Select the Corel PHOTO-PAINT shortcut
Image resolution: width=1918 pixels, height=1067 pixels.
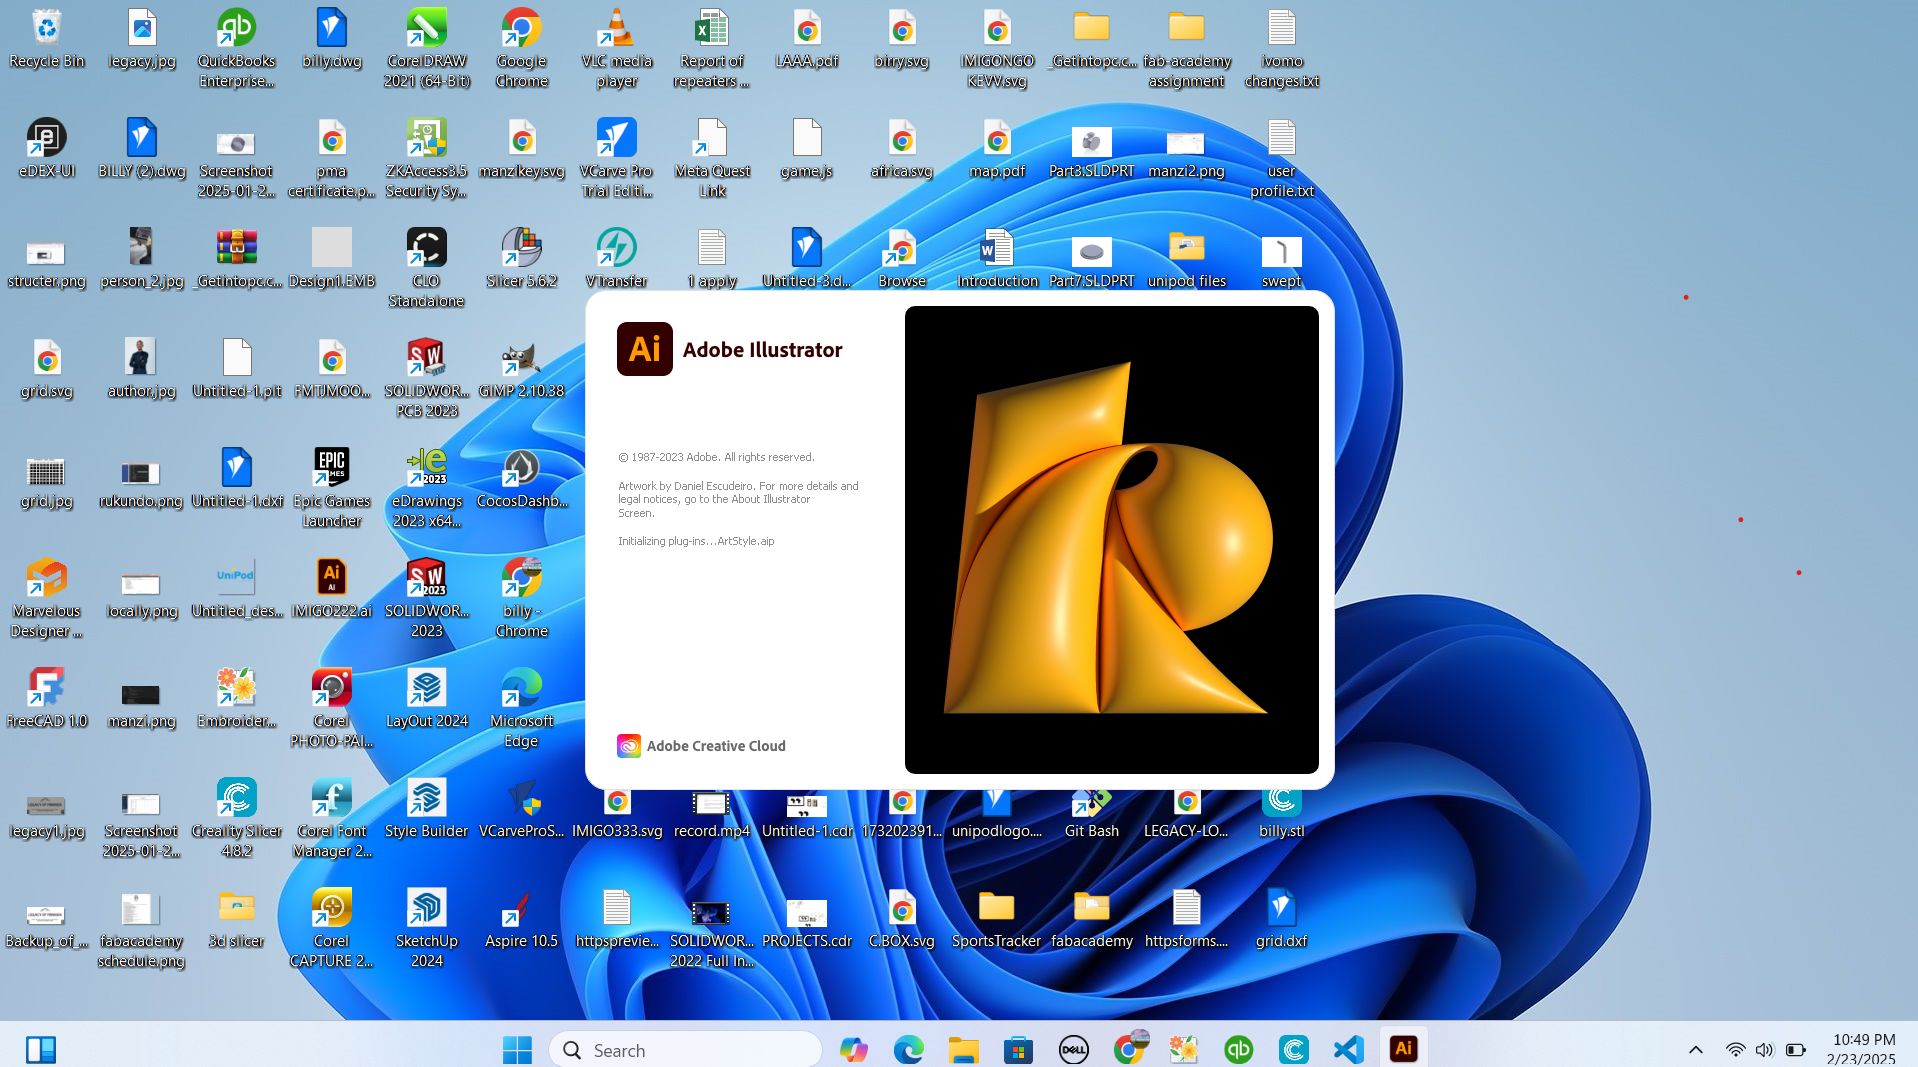pos(331,708)
